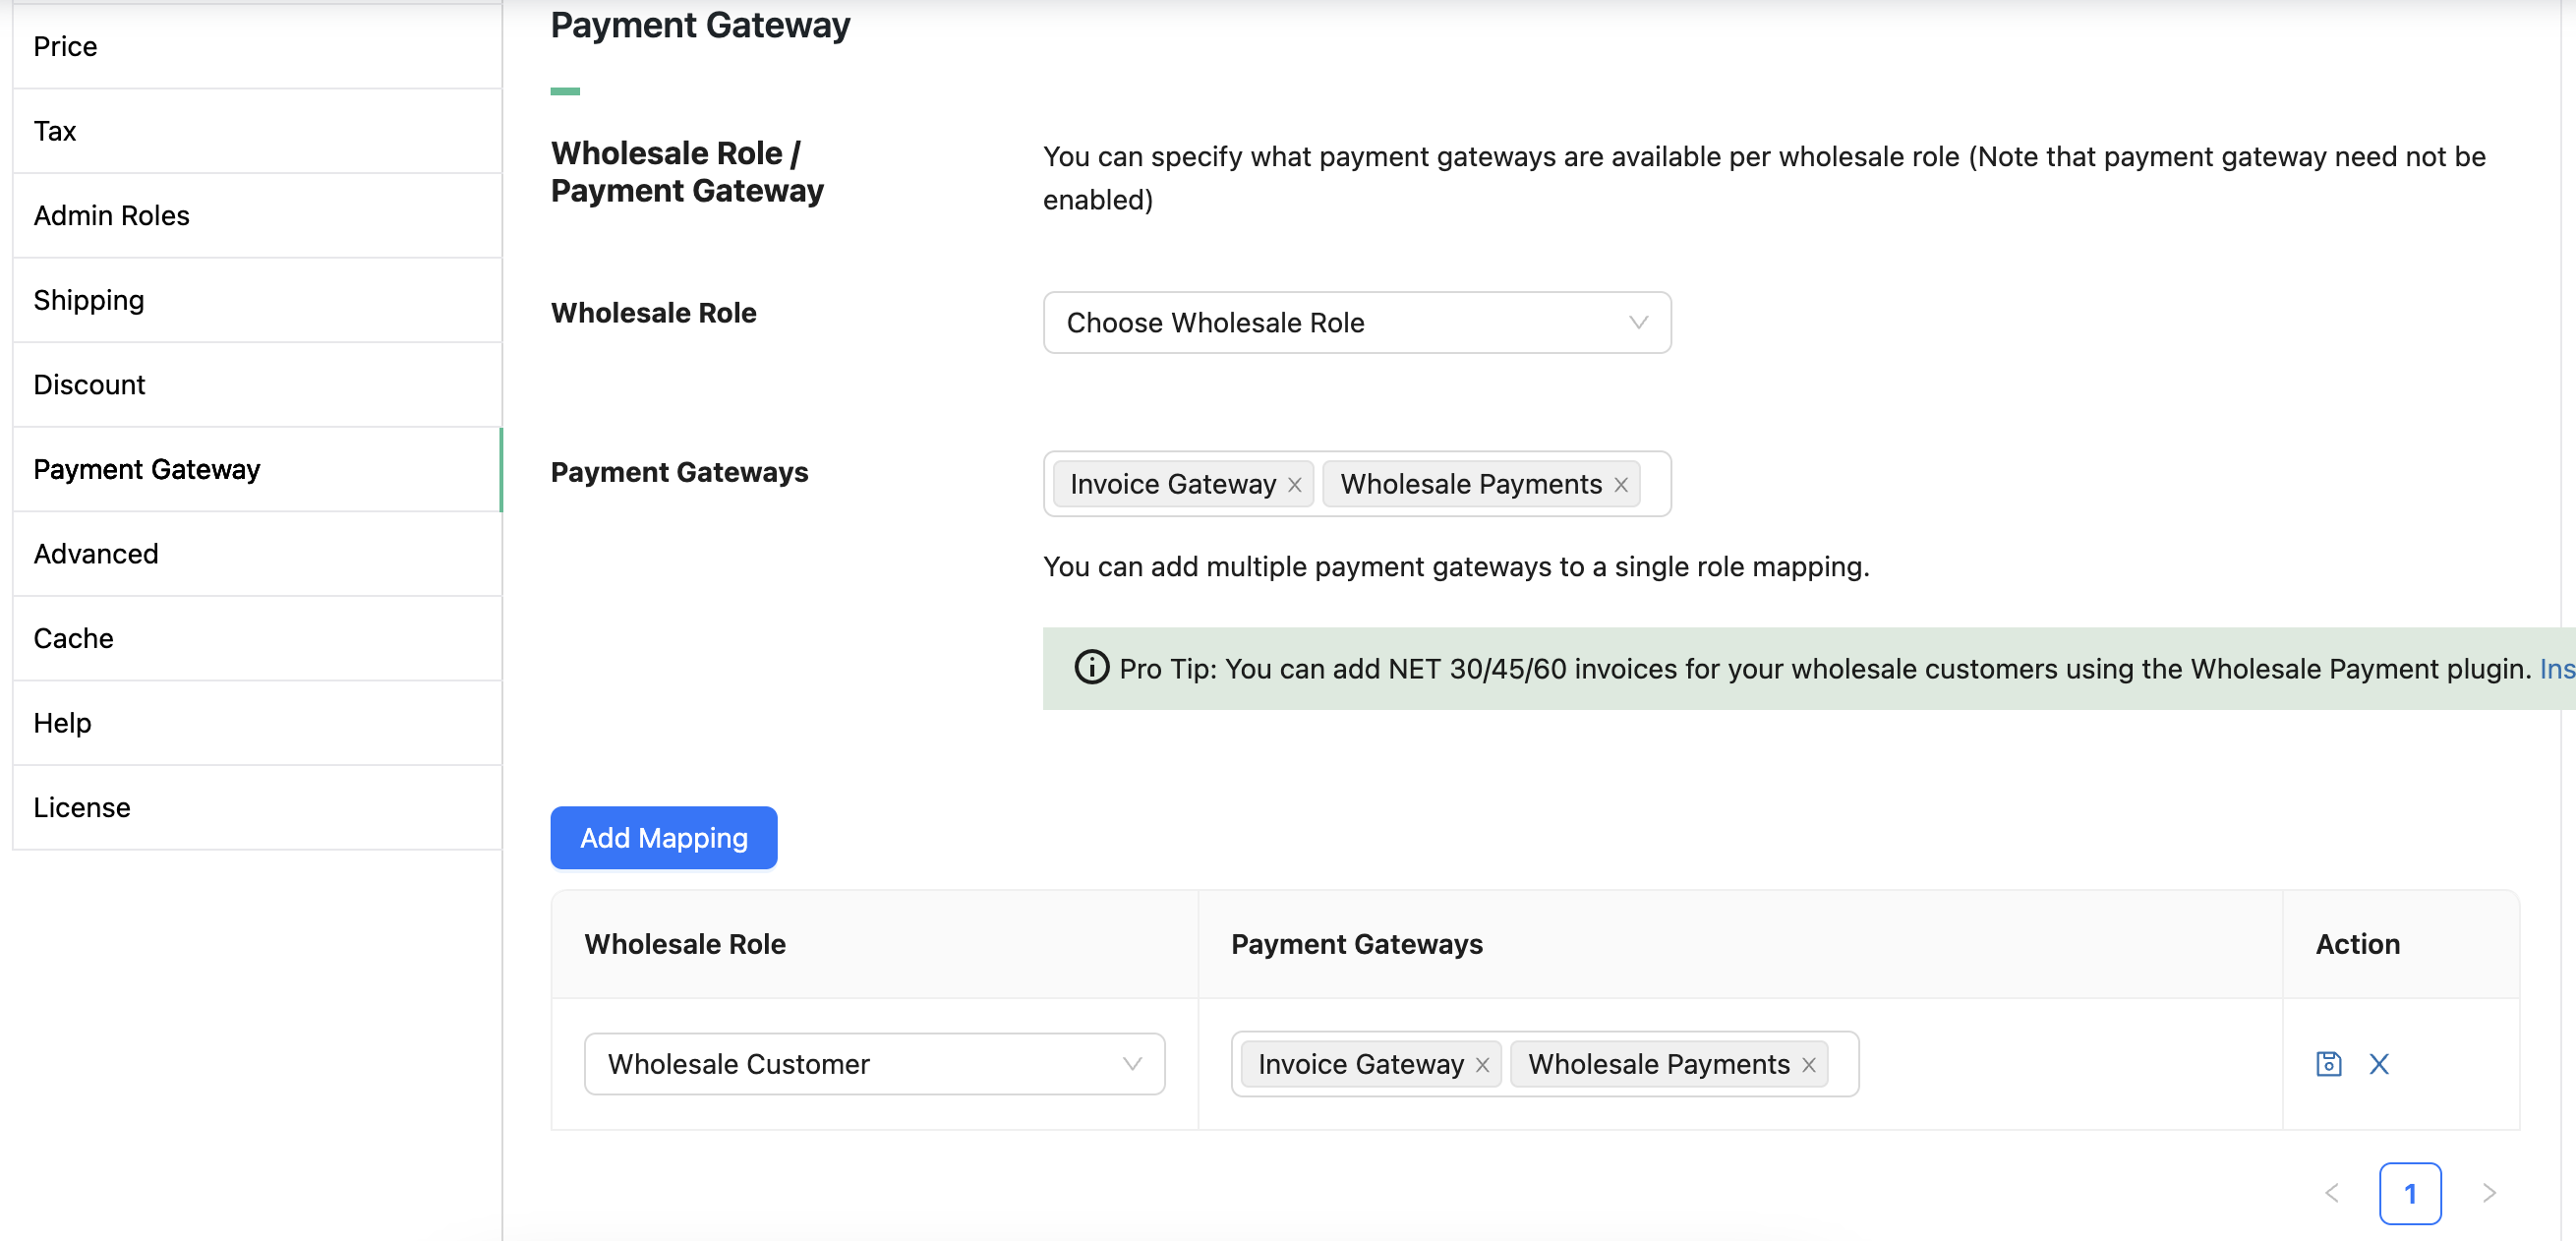Go to the next page with the right chevron

pyautogui.click(x=2490, y=1193)
